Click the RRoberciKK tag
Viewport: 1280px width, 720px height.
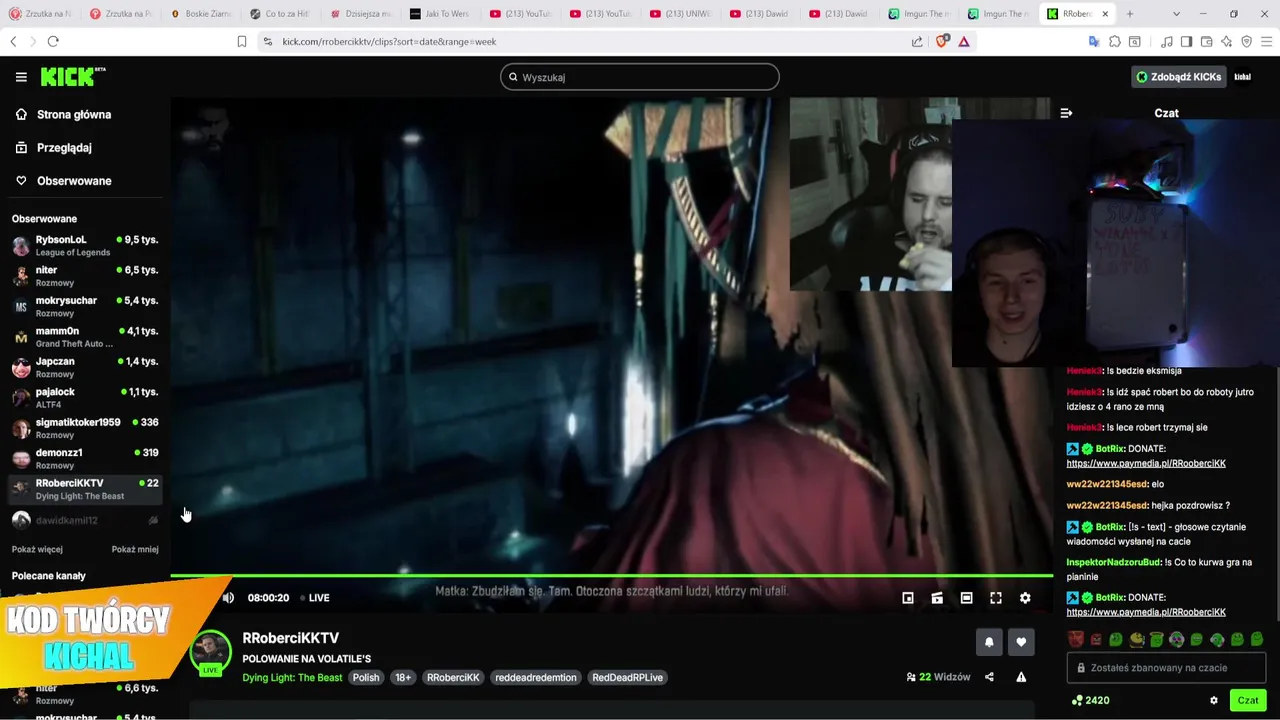[x=453, y=677]
